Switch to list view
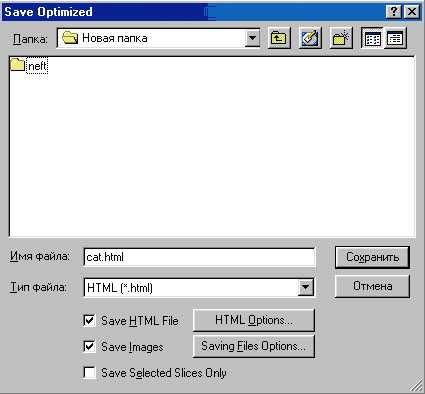Screen dimensions: 425x394 click(x=373, y=38)
